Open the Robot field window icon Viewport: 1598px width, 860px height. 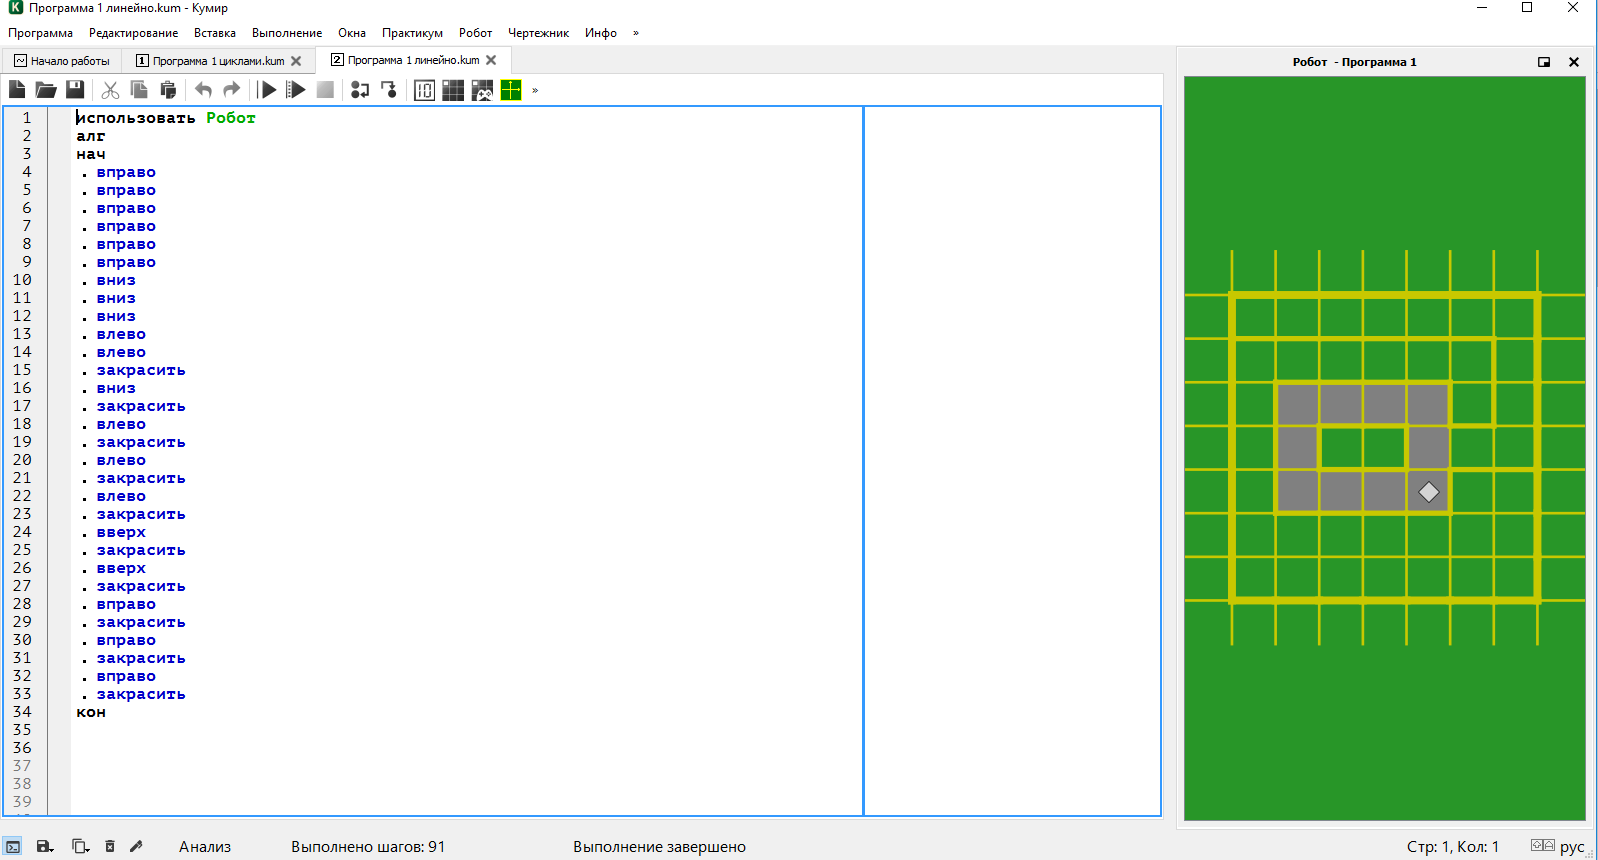tap(453, 90)
